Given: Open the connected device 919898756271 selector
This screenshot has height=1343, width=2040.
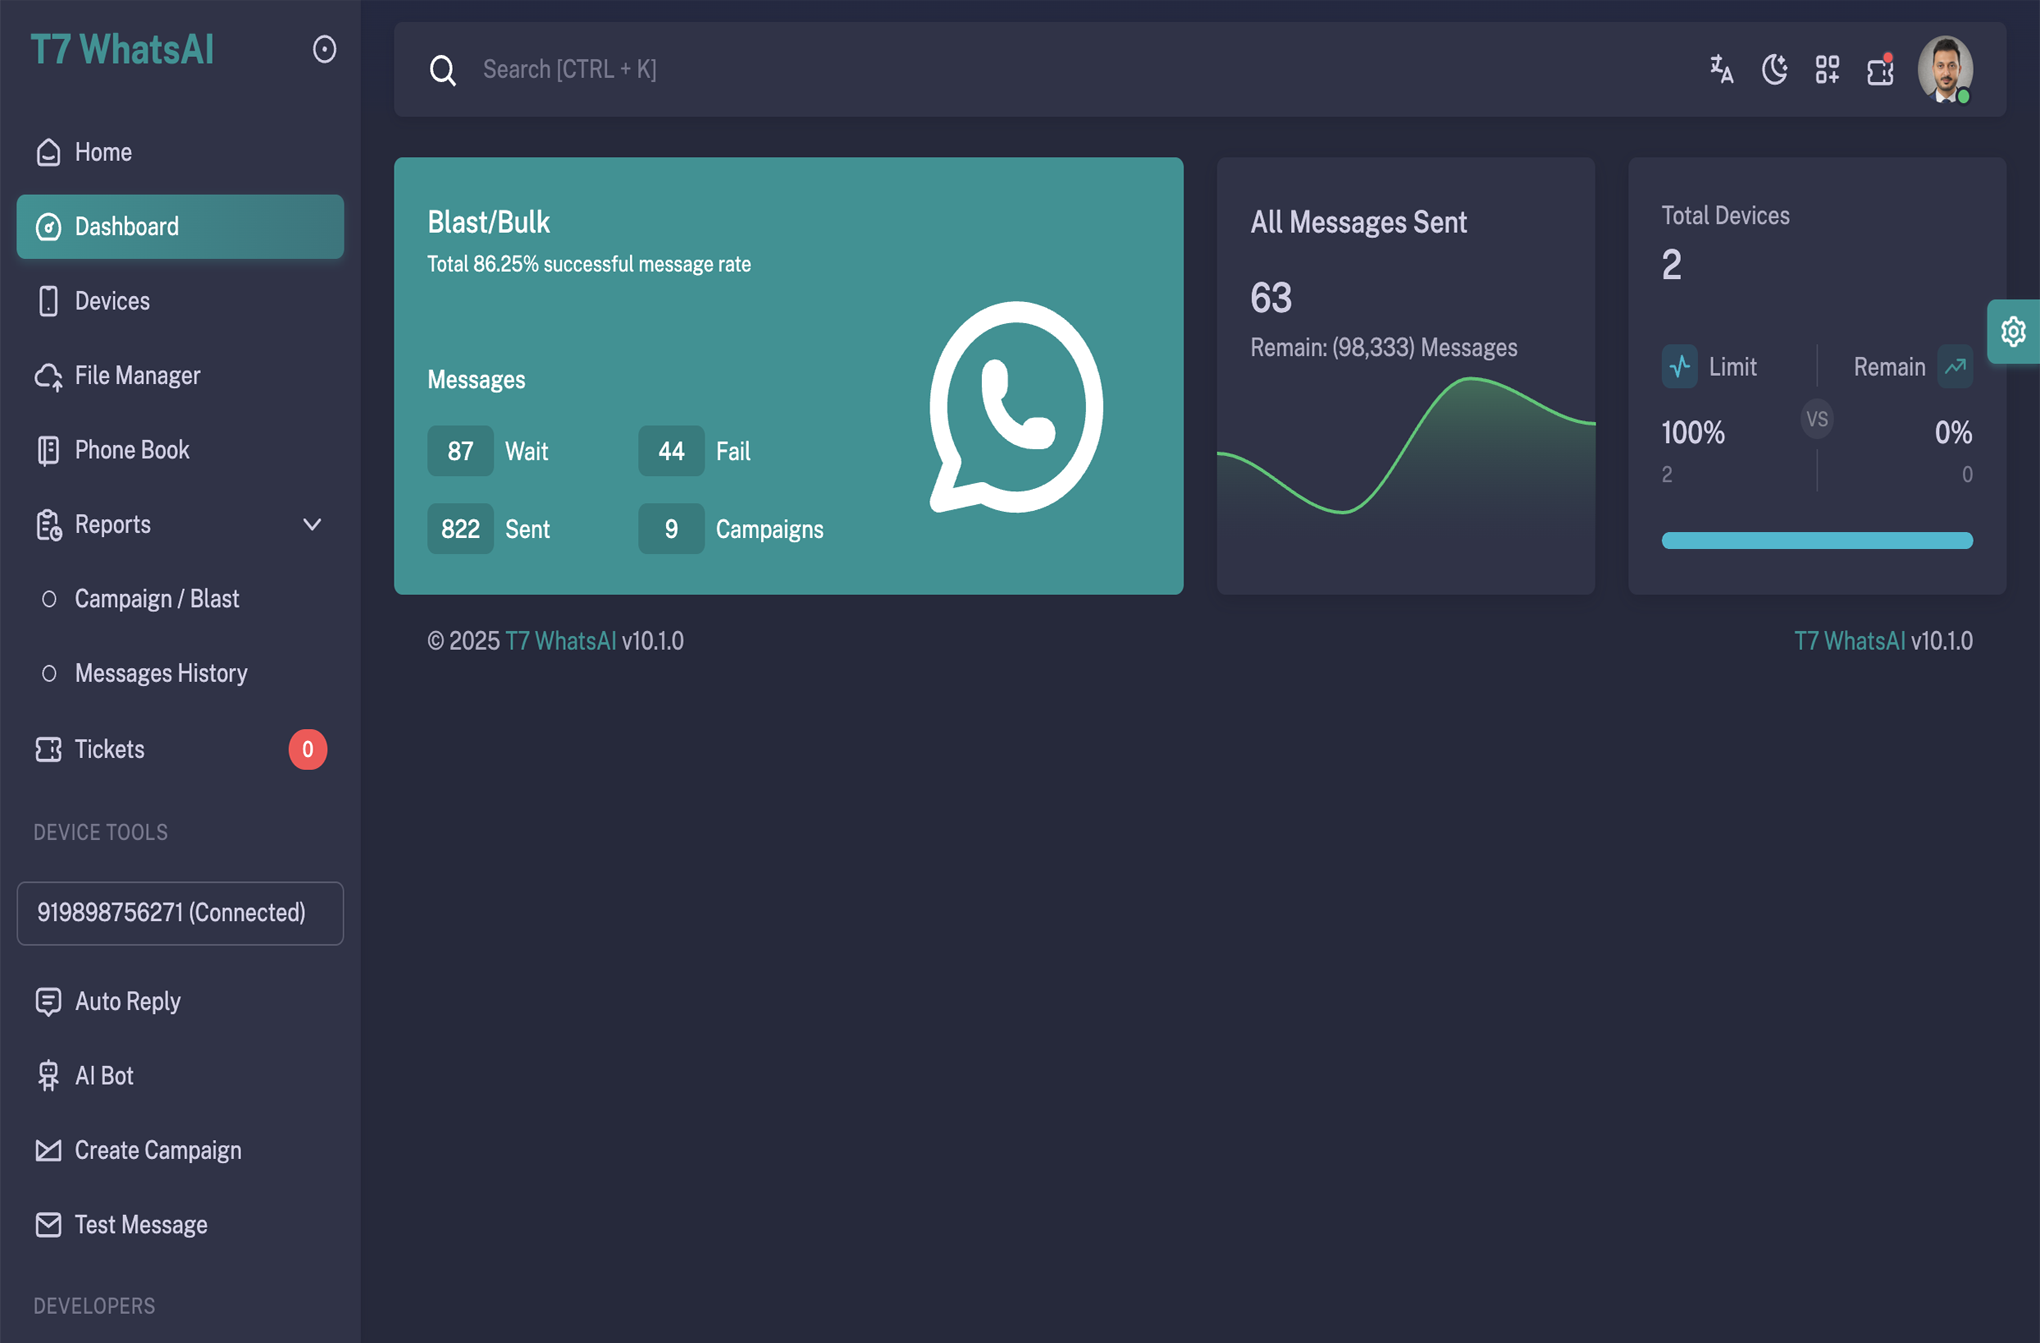Looking at the screenshot, I should point(180,913).
